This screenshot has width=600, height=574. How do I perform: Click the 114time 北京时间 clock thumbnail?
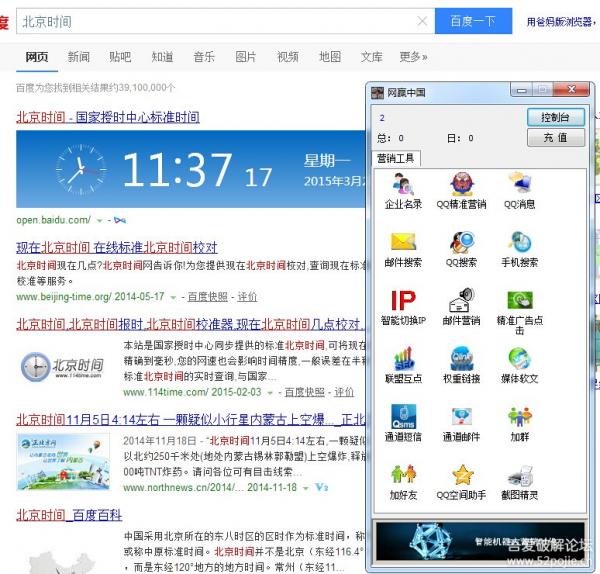62,367
